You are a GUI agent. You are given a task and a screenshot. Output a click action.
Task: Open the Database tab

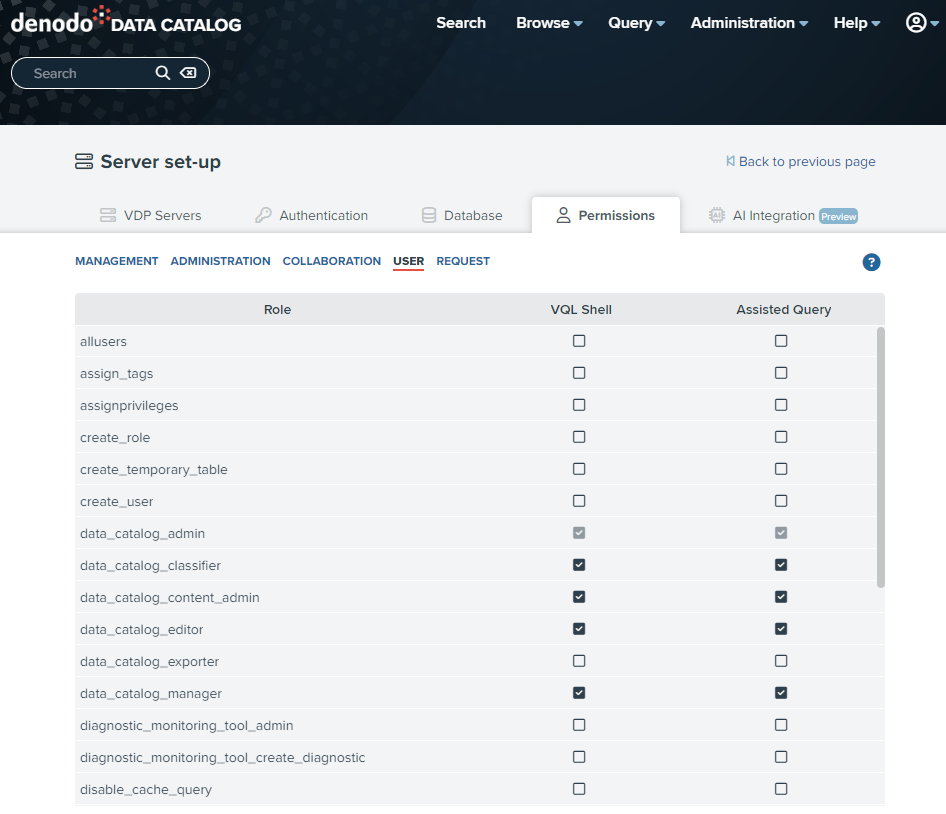tap(461, 215)
